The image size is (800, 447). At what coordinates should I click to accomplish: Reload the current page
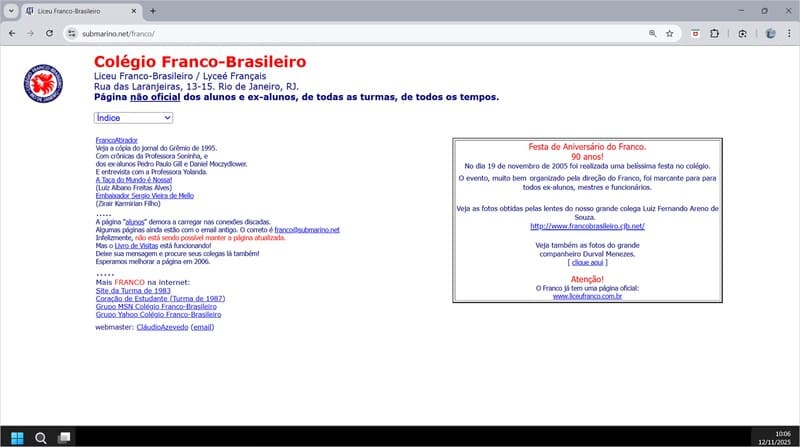pyautogui.click(x=49, y=34)
